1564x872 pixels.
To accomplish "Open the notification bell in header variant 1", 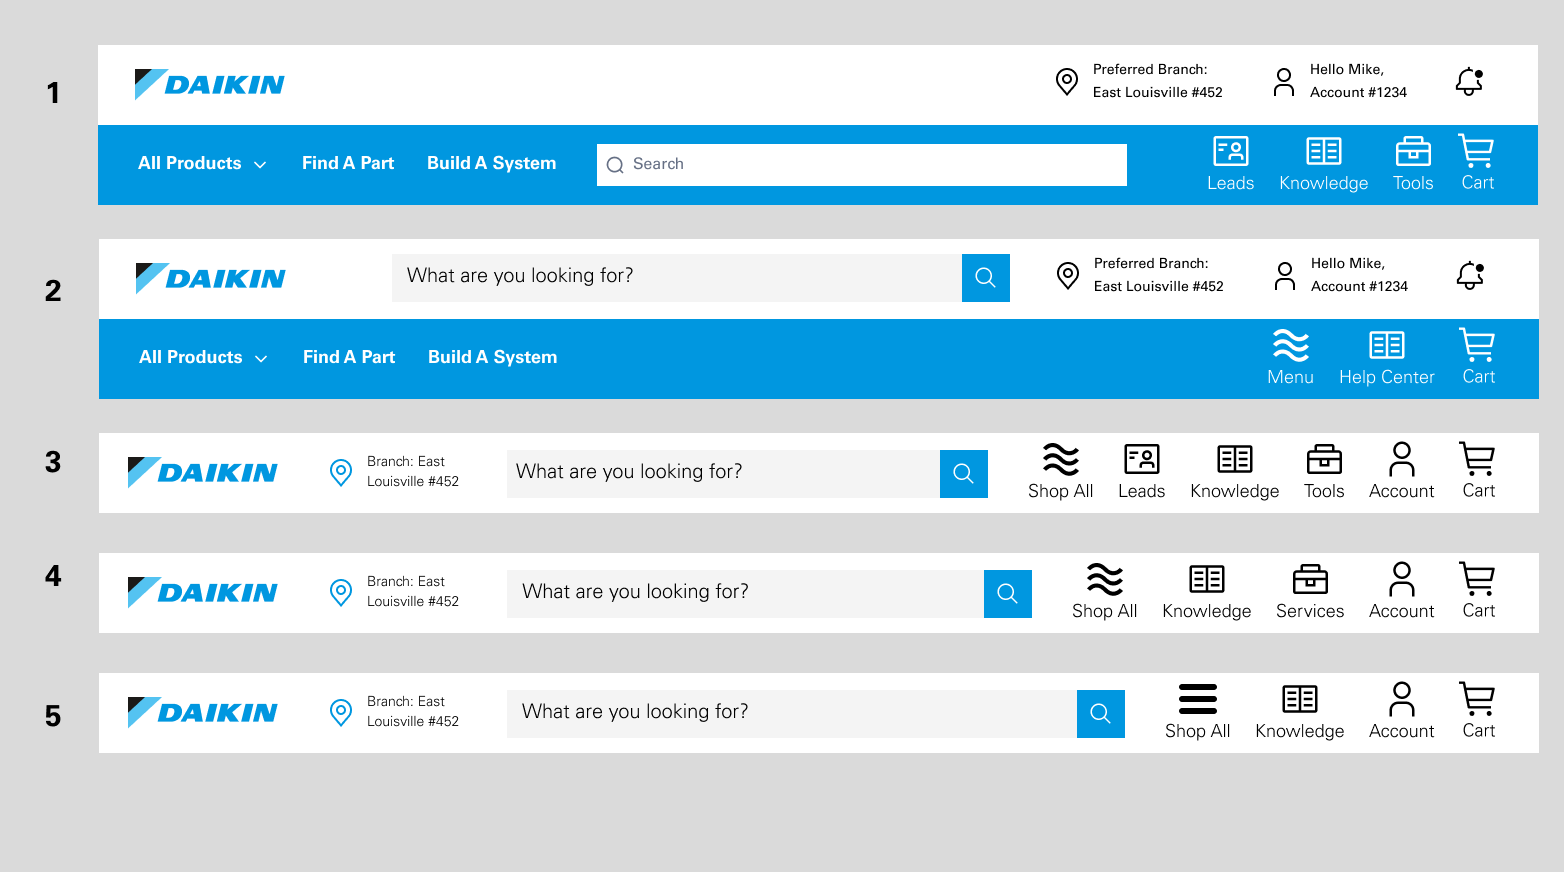I will pyautogui.click(x=1469, y=81).
